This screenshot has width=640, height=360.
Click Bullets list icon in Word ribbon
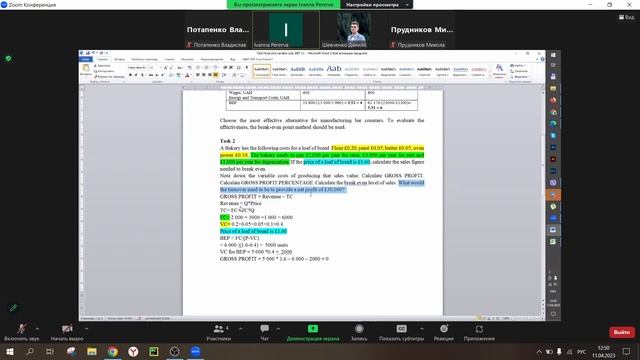click(198, 67)
